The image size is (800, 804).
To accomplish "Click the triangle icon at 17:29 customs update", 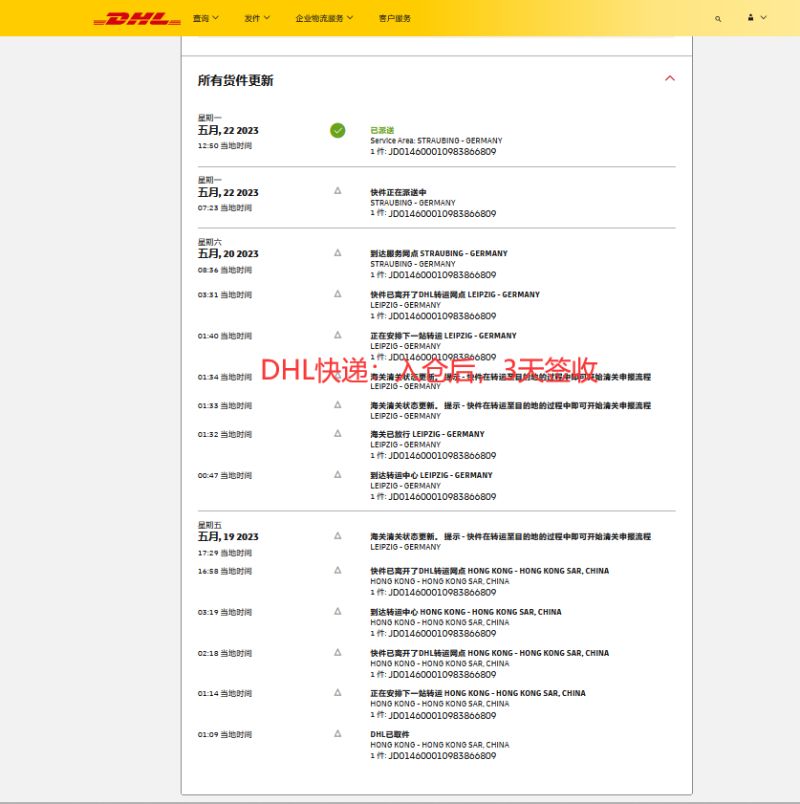I will (337, 536).
